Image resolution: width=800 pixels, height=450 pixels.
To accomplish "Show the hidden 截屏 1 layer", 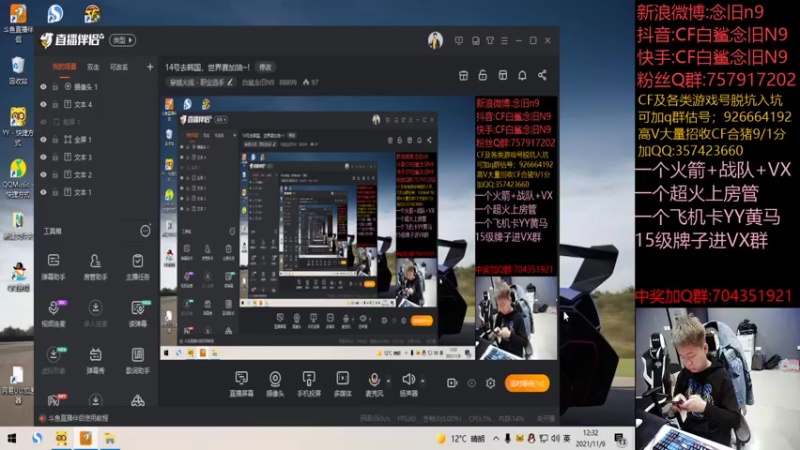I will pos(43,122).
